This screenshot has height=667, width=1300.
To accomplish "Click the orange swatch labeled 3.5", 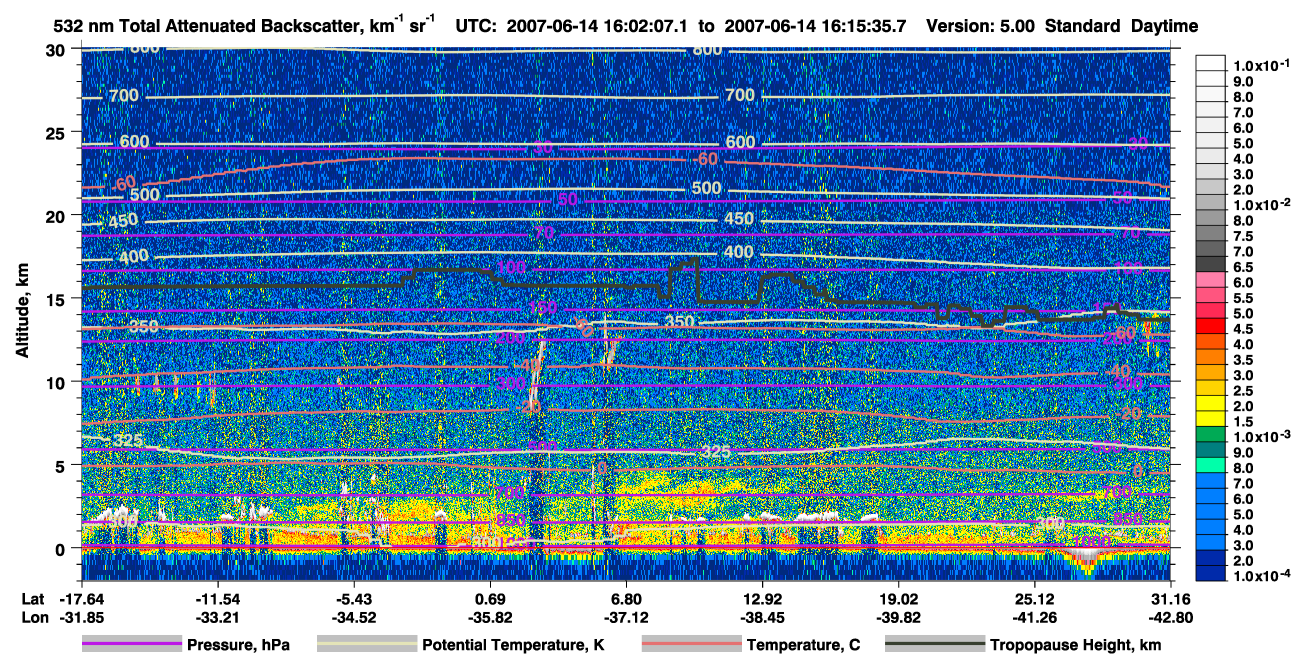I will [x=1211, y=357].
